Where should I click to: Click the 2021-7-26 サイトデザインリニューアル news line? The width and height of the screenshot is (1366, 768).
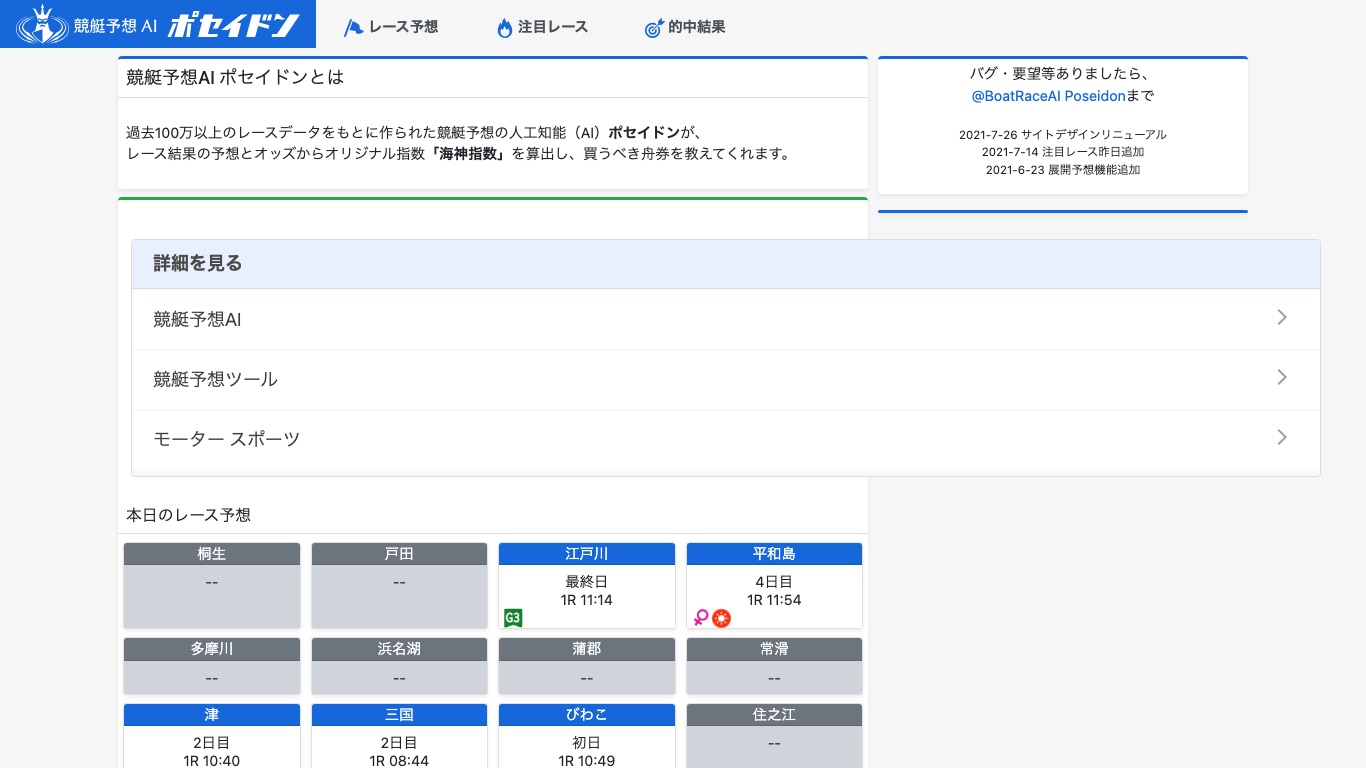[x=1063, y=134]
